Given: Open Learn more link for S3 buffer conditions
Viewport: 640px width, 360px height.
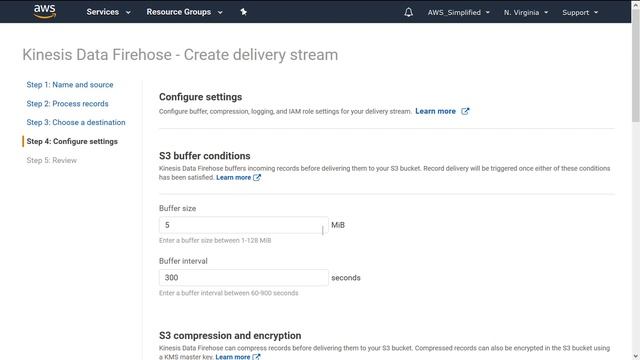Looking at the screenshot, I should [x=233, y=177].
